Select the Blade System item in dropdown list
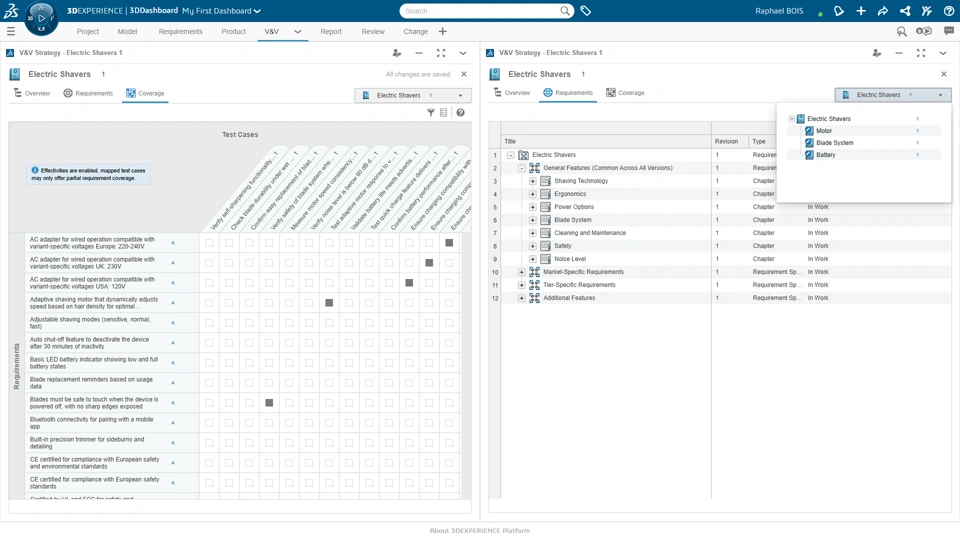 coord(834,143)
